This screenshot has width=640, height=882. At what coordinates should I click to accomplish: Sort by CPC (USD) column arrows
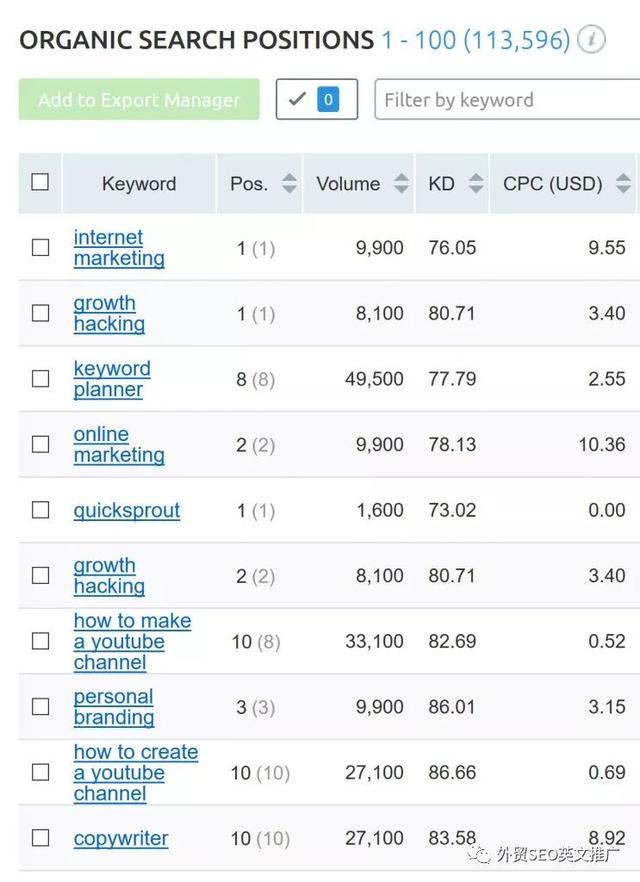click(623, 183)
